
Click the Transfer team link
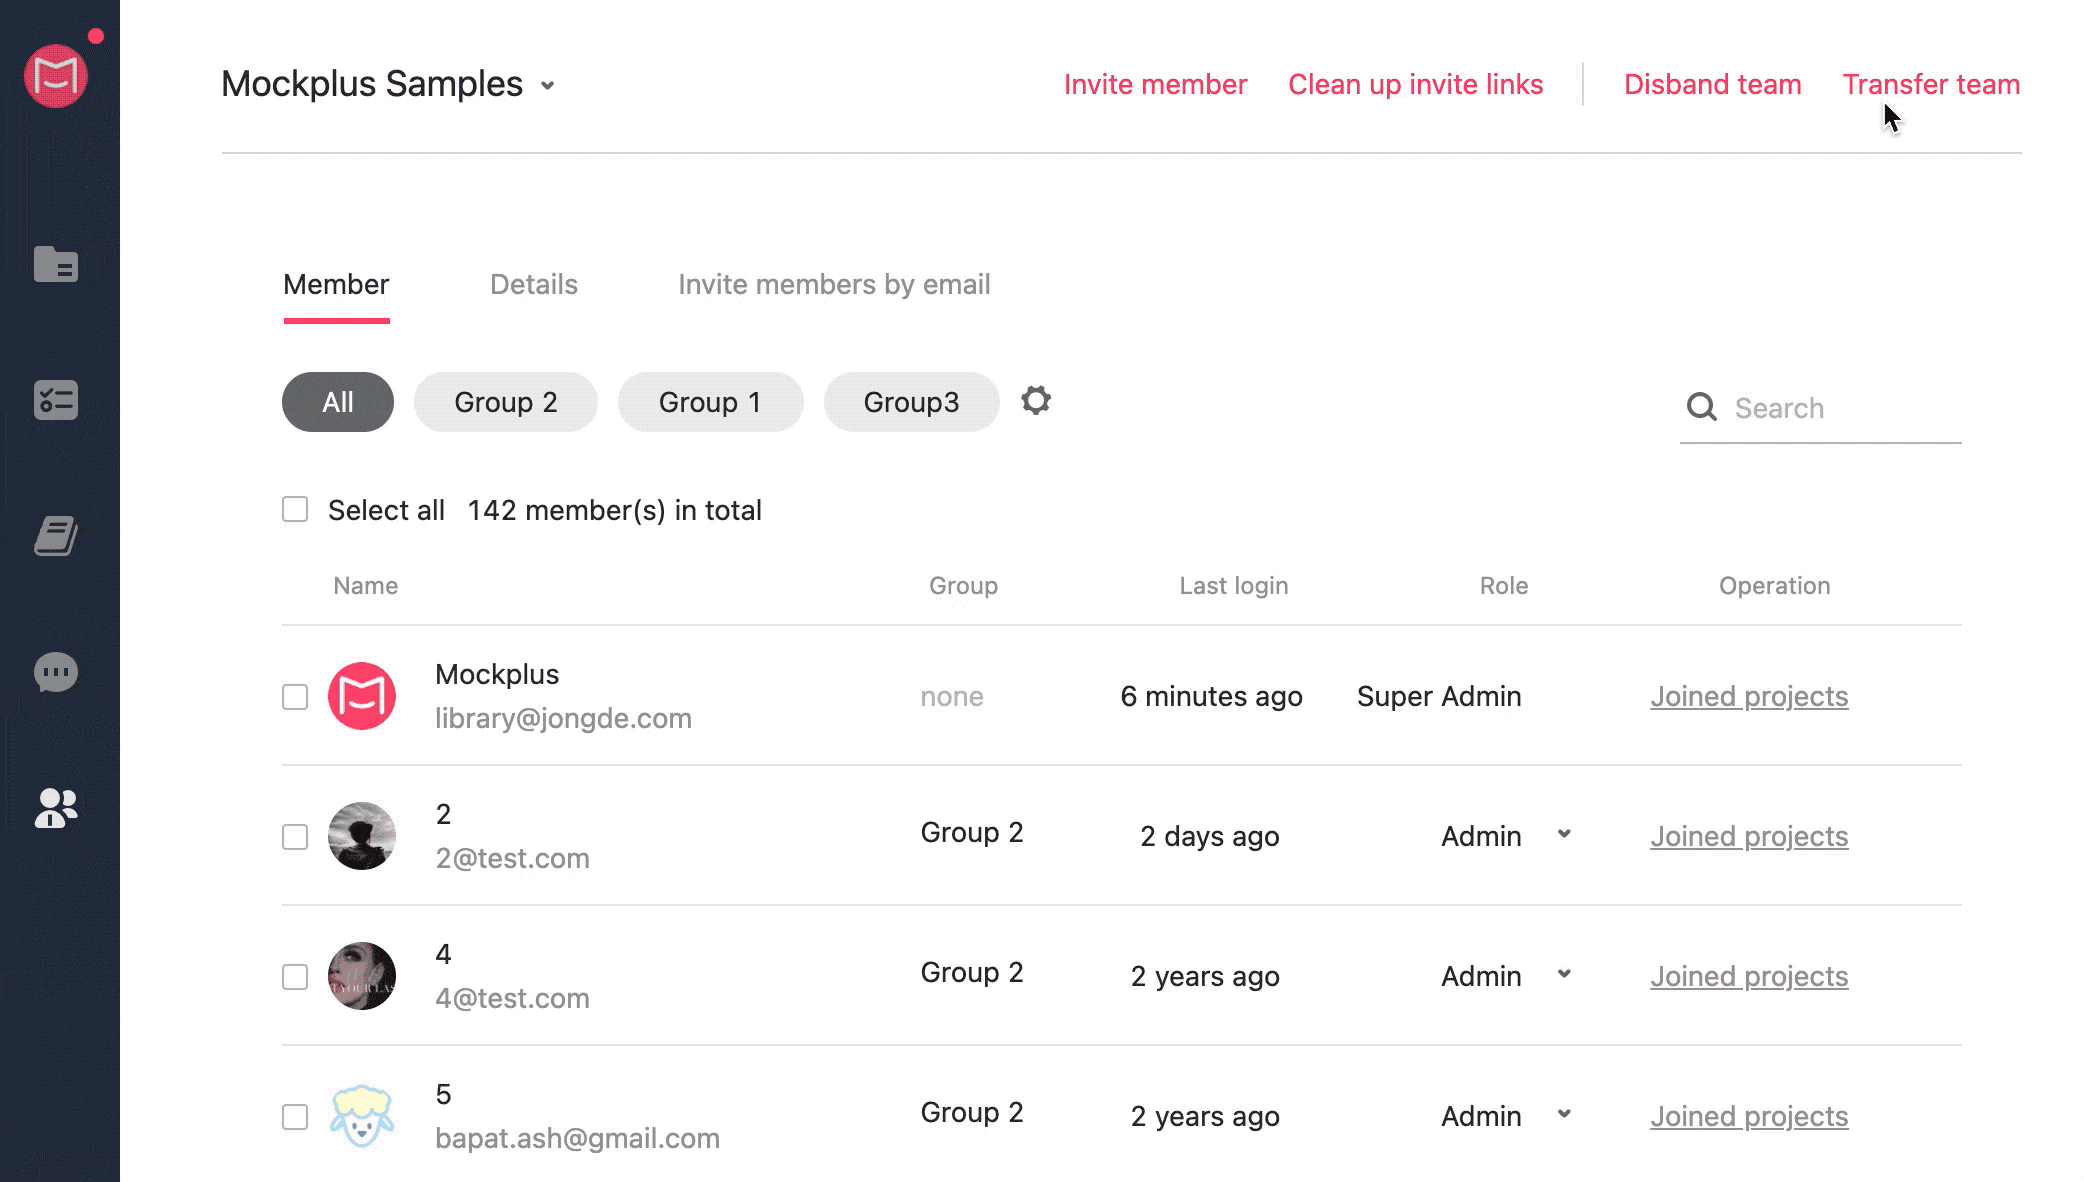coord(1931,84)
